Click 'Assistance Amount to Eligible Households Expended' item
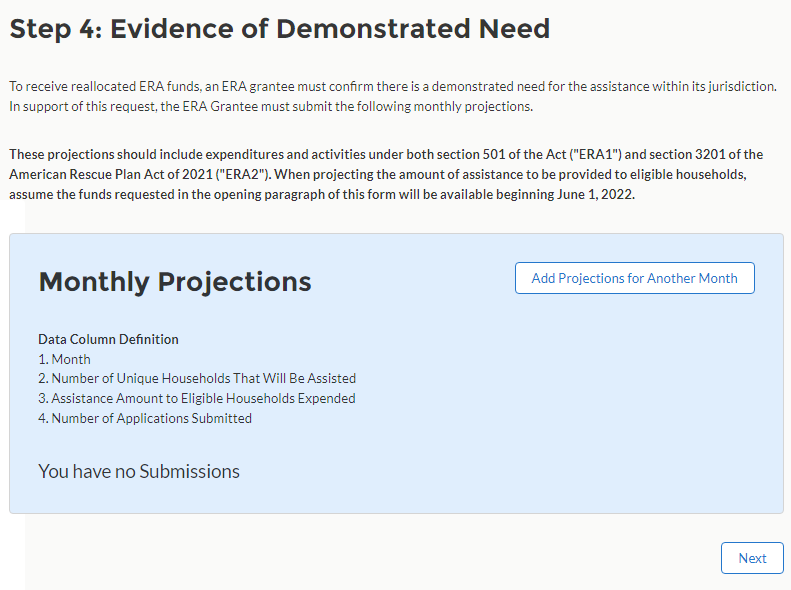The width and height of the screenshot is (791, 590). tap(203, 398)
